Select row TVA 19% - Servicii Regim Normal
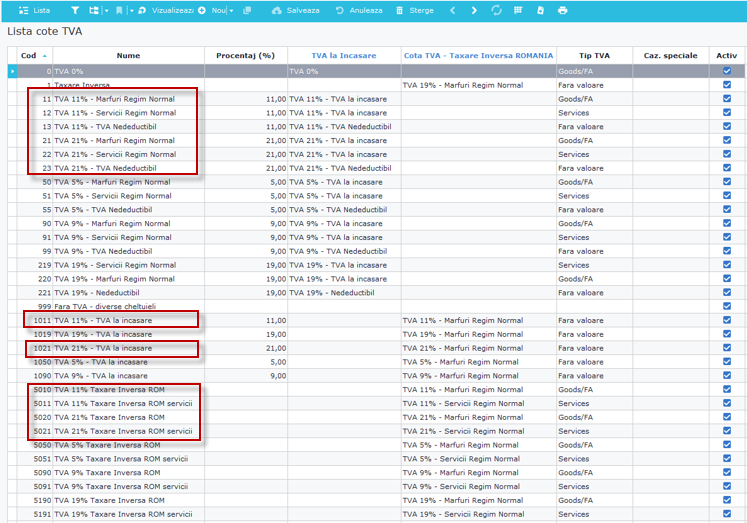747x523 pixels. coord(376,265)
